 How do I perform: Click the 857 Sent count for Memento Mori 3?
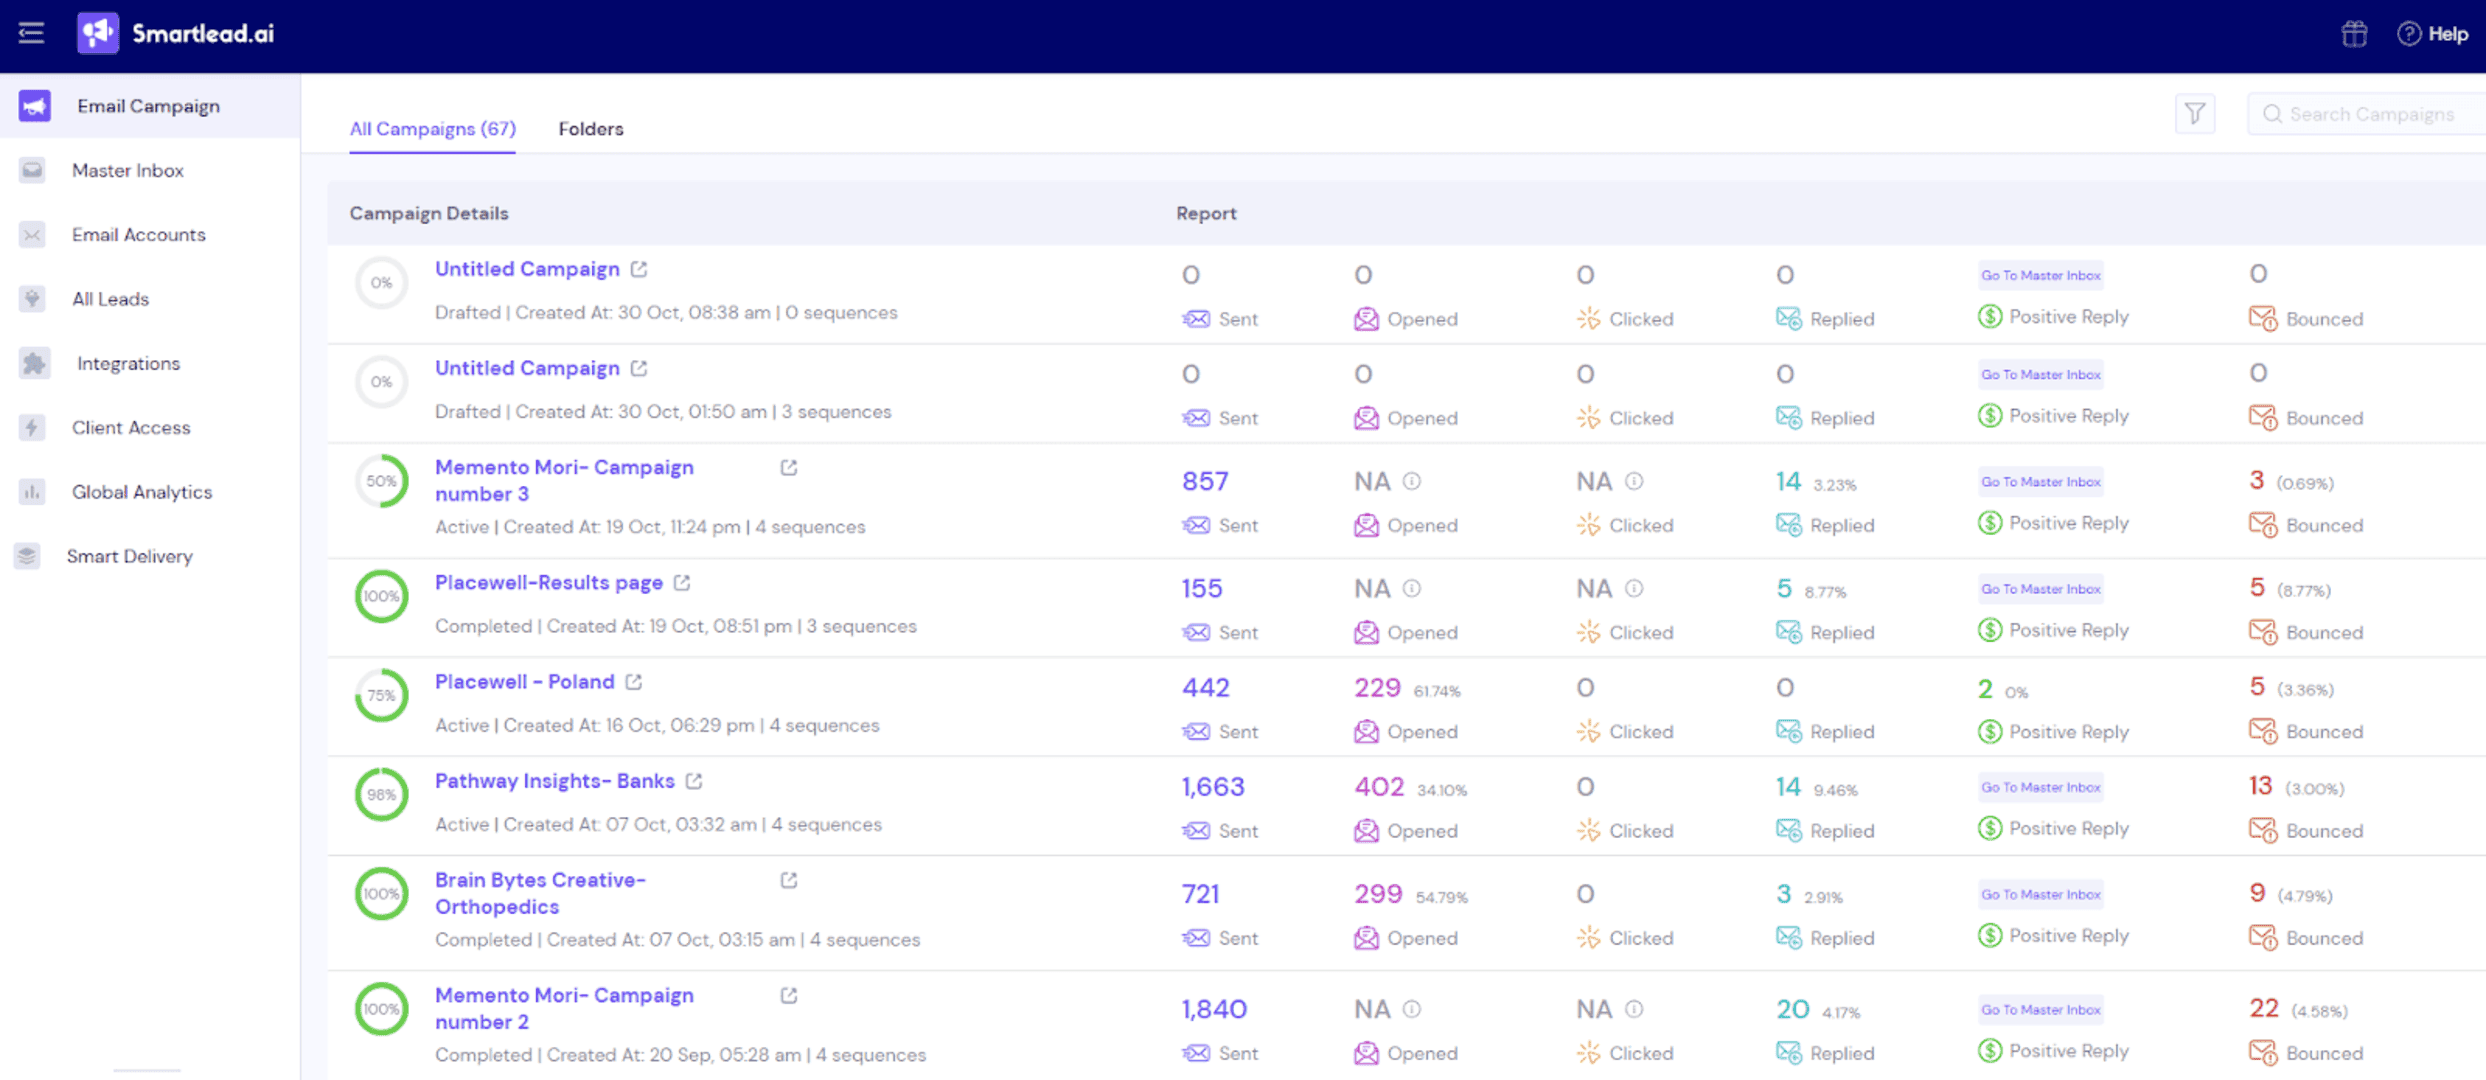tap(1205, 482)
